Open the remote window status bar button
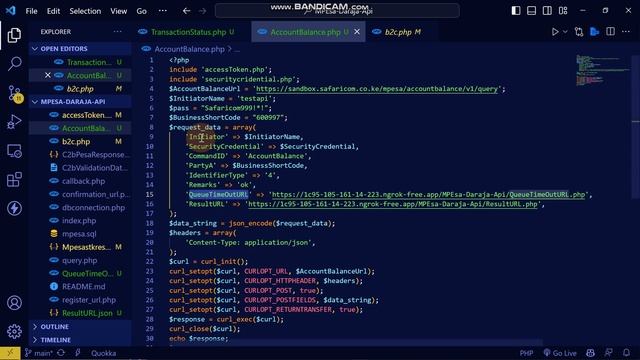This screenshot has height=360, width=640. (x=10, y=353)
